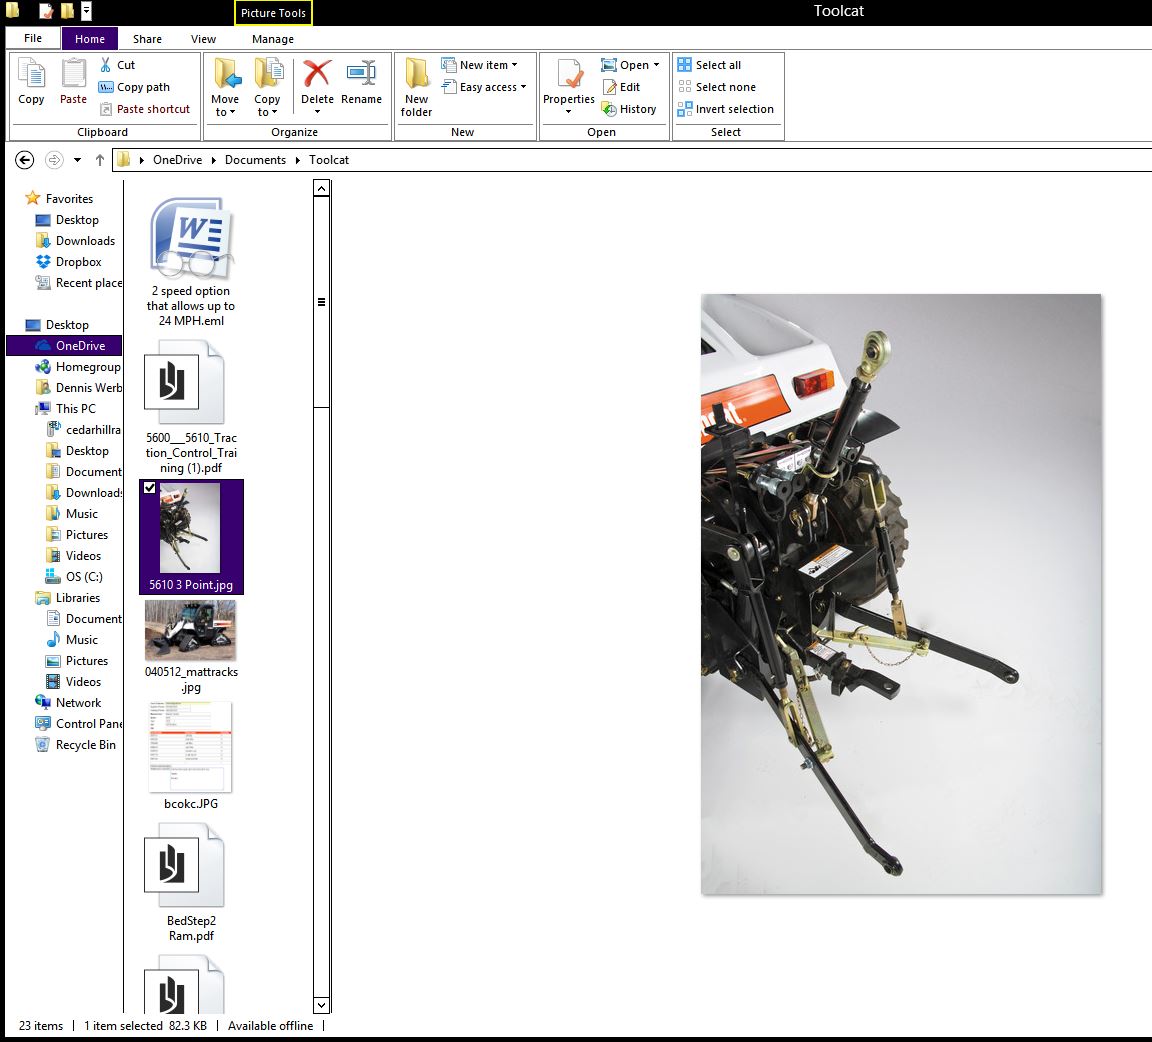Open the Properties dropdown arrow
The width and height of the screenshot is (1152, 1042).
coord(569,112)
